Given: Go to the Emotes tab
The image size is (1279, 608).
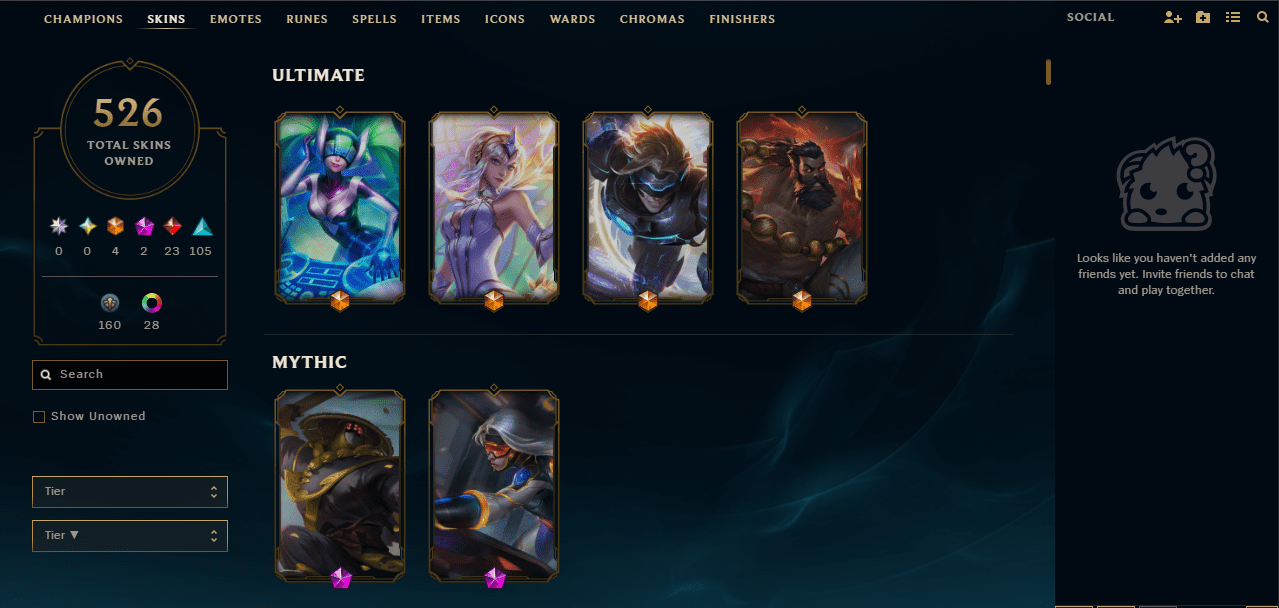Looking at the screenshot, I should 236,19.
